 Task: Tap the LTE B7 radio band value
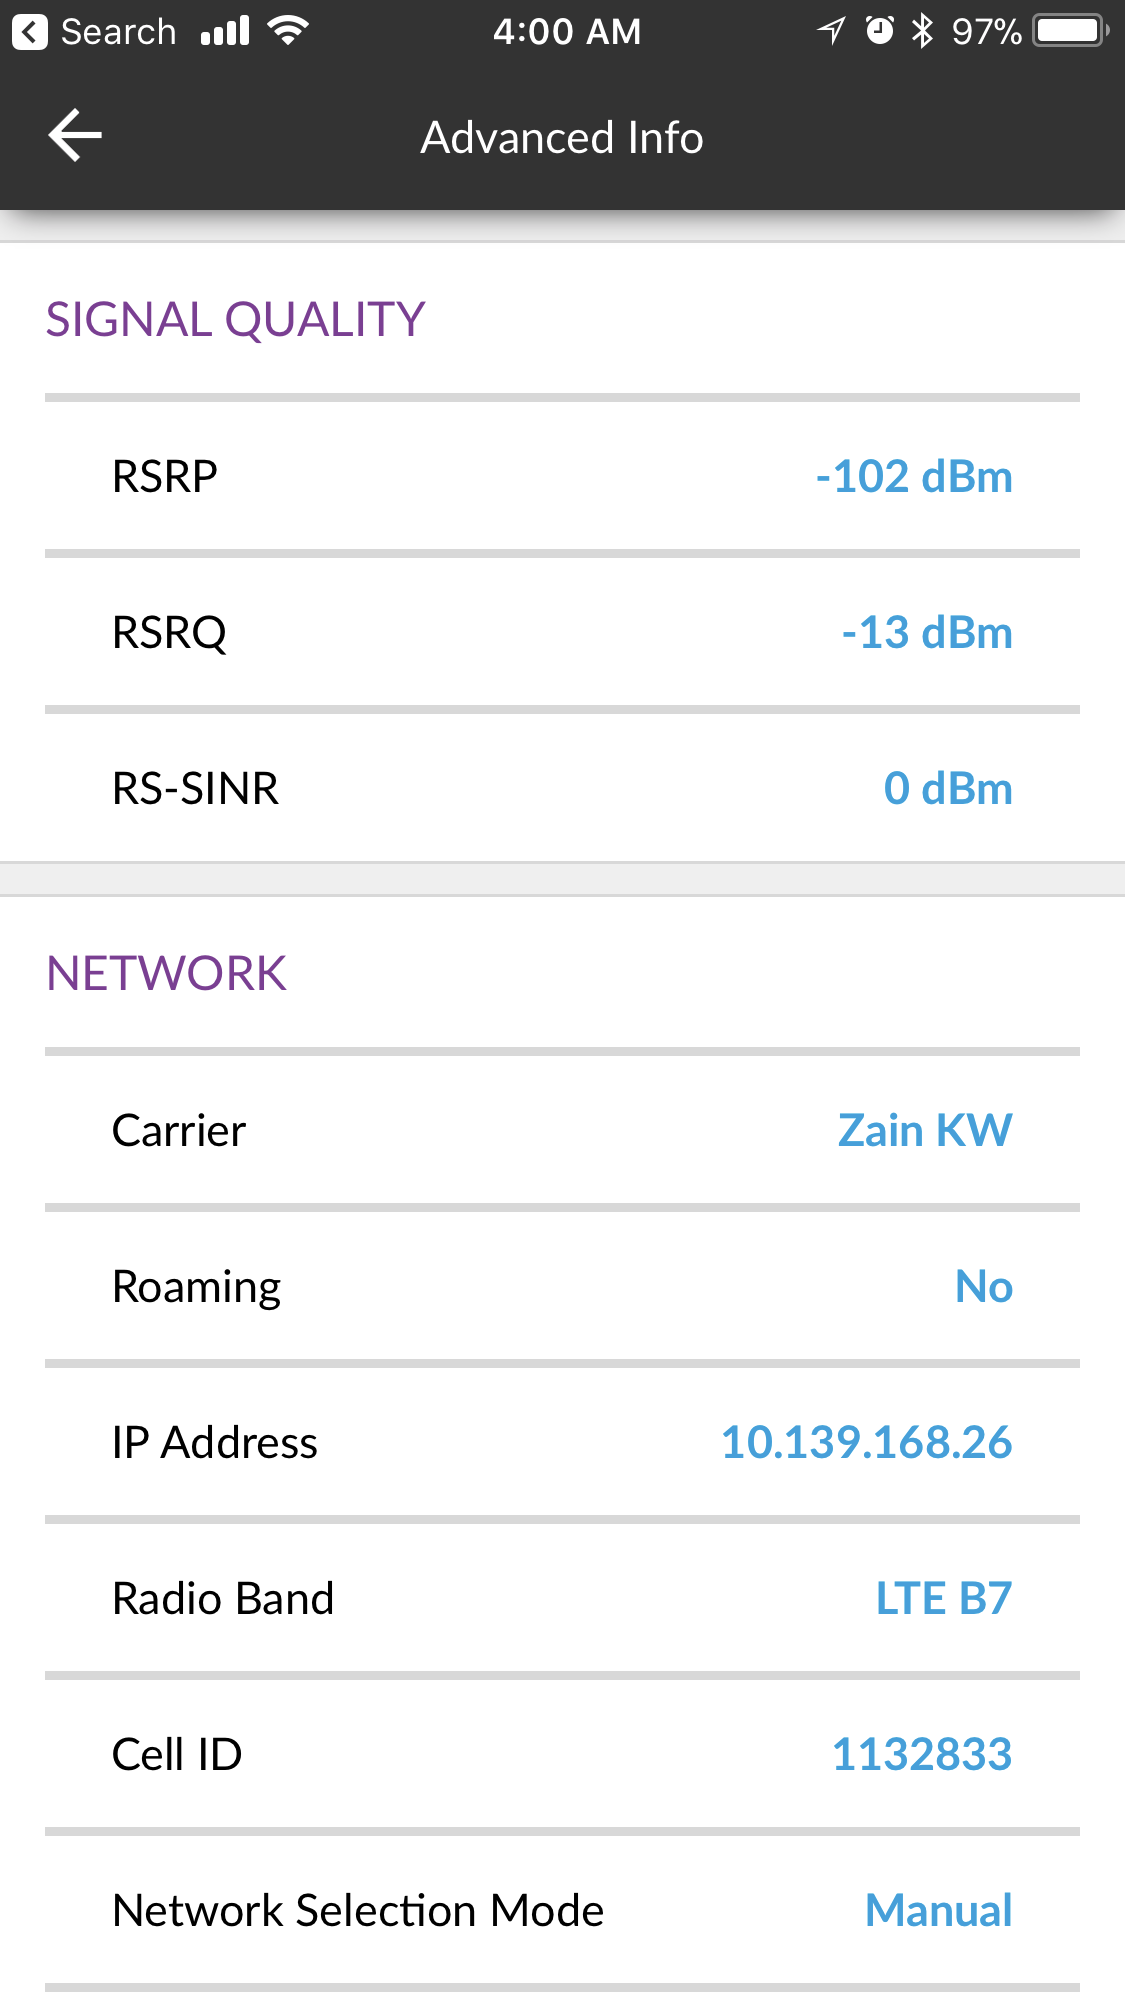tap(944, 1599)
